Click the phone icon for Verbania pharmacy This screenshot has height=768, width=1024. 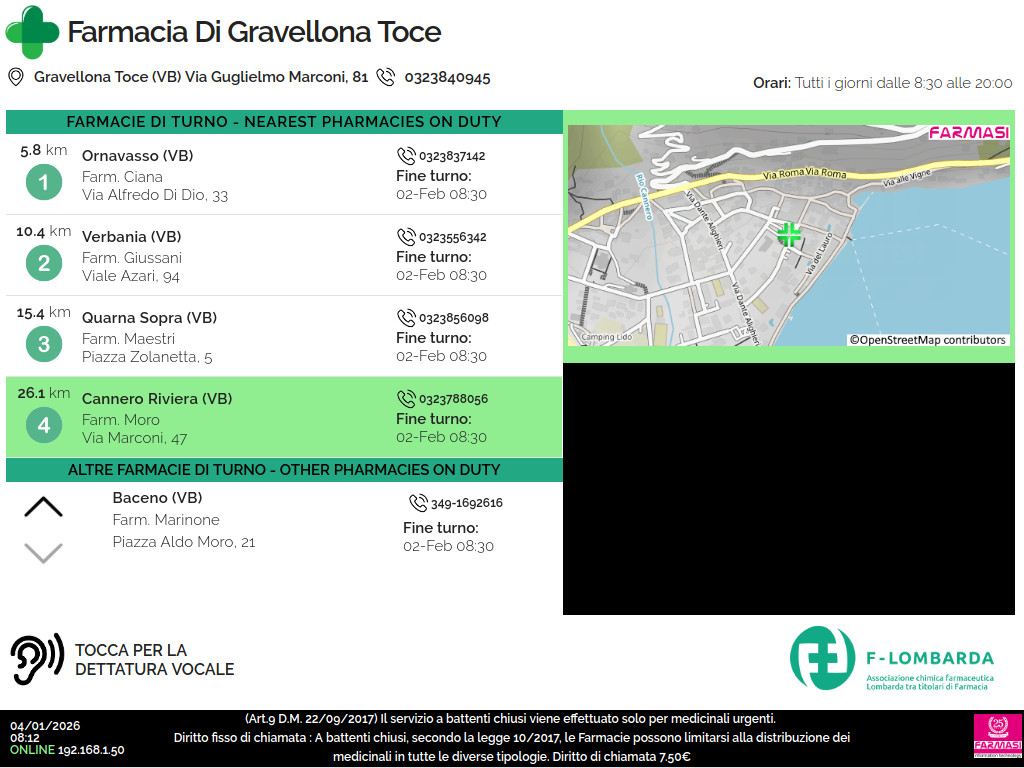[x=406, y=237]
